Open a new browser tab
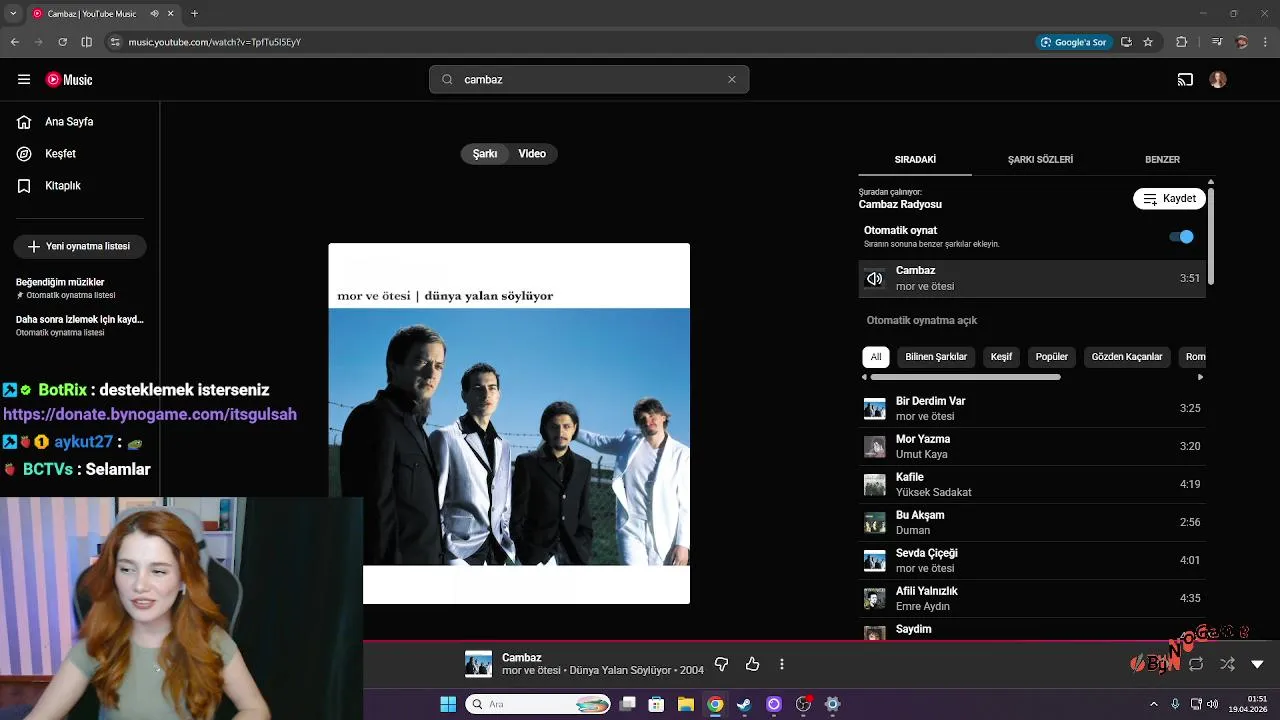Image resolution: width=1280 pixels, height=720 pixels. point(194,14)
